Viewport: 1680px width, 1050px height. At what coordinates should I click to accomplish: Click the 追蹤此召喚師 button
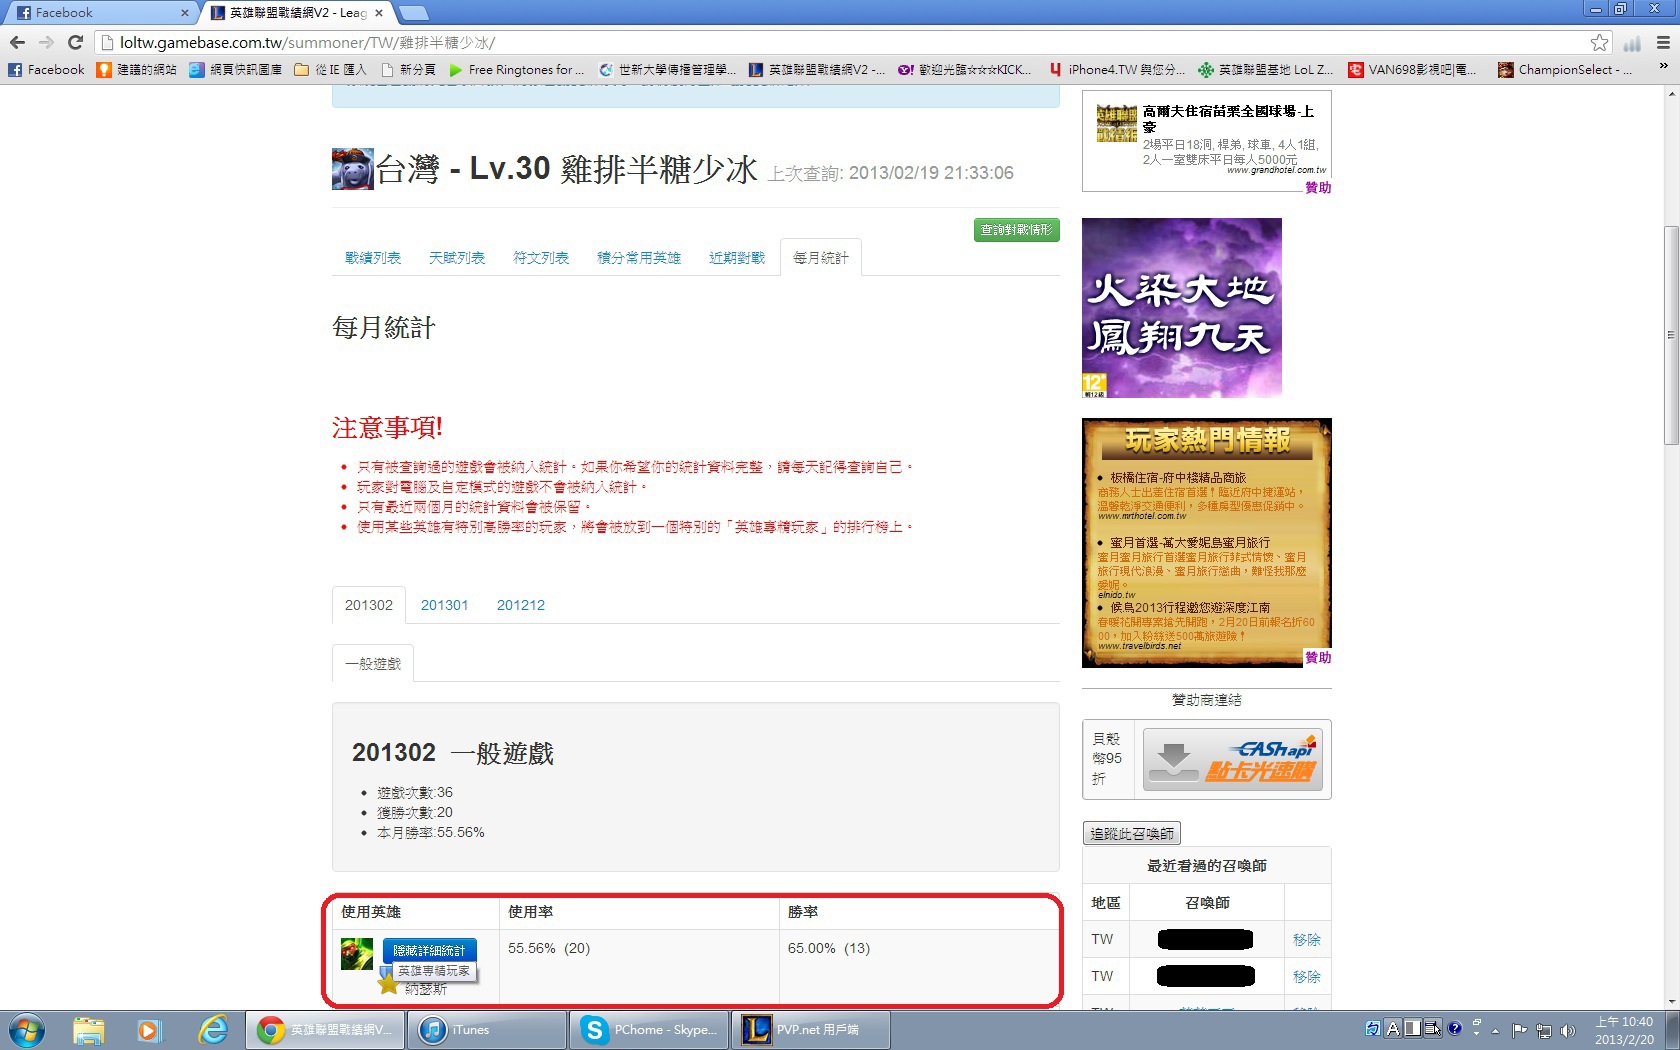pos(1132,834)
